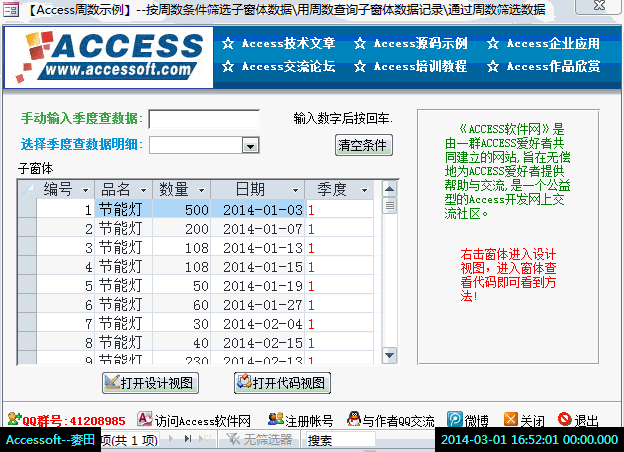
Task: Click cell with date 2014-01-03
Action: tap(258, 209)
